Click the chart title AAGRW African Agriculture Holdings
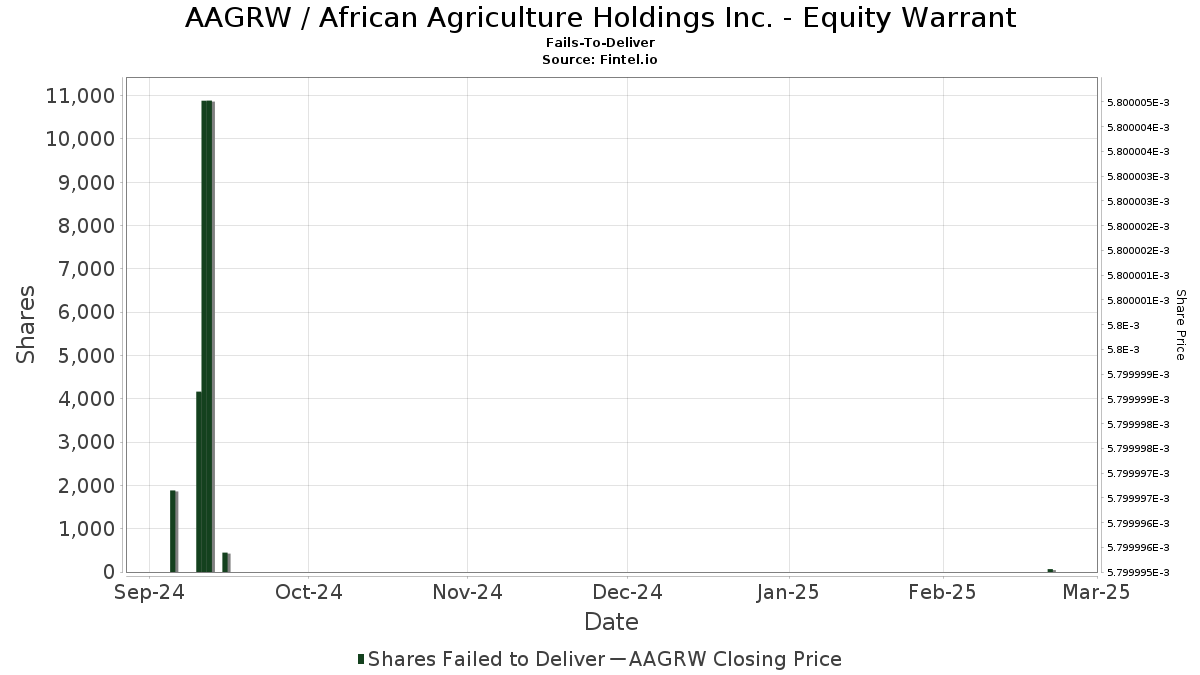Viewport: 1200px width, 675px height. (600, 18)
